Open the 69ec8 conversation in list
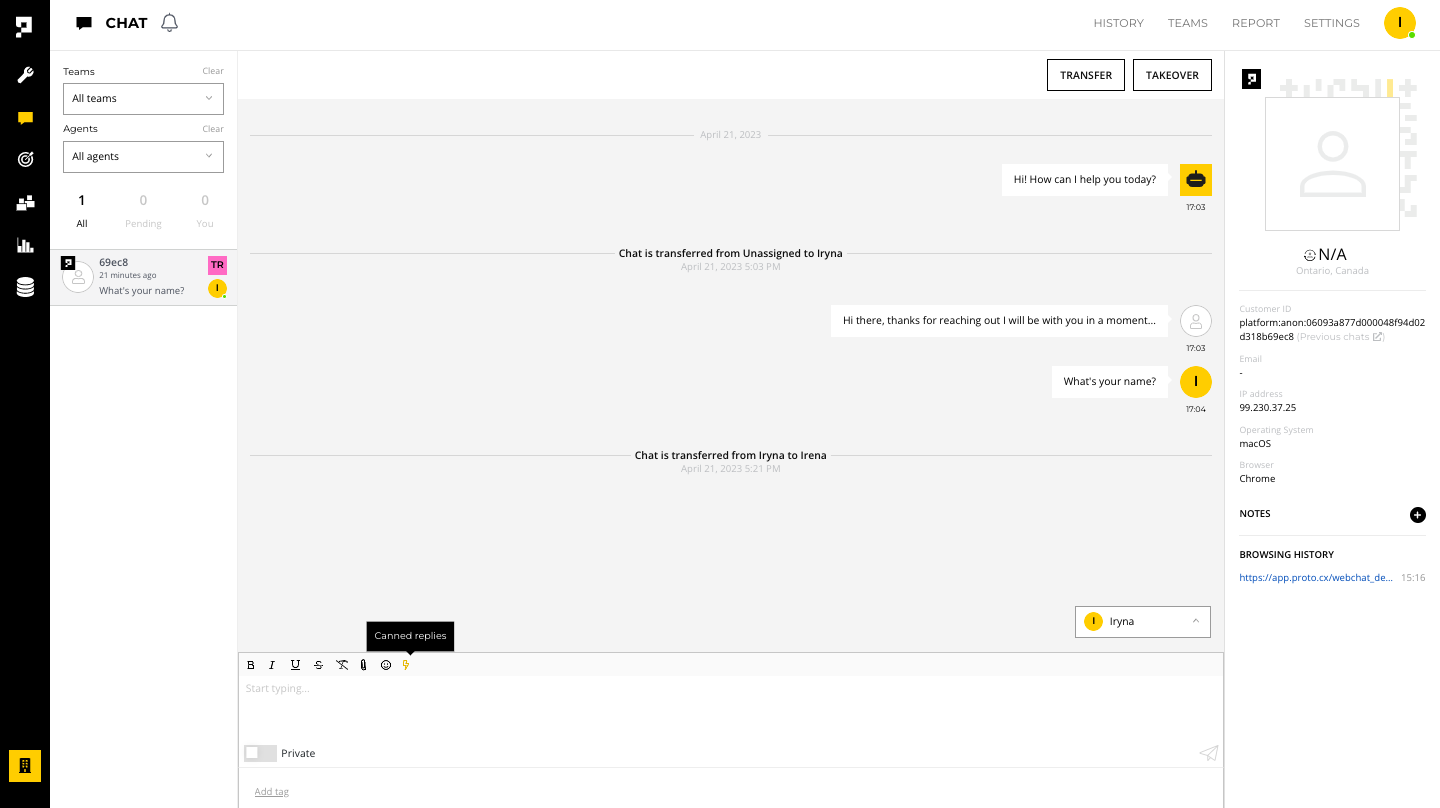Viewport: 1440px width, 808px height. coord(143,277)
